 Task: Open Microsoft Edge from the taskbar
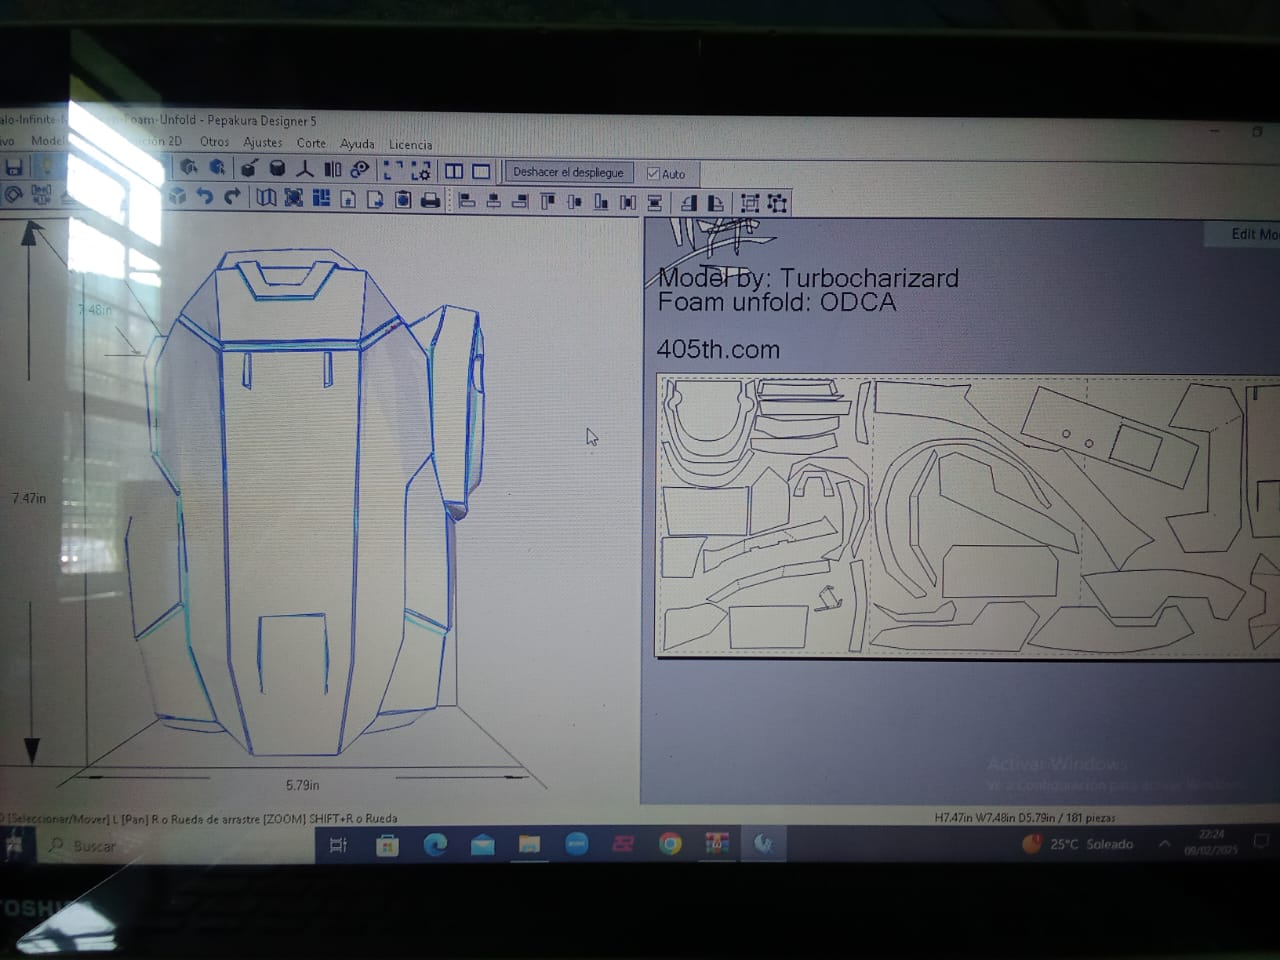click(x=435, y=845)
